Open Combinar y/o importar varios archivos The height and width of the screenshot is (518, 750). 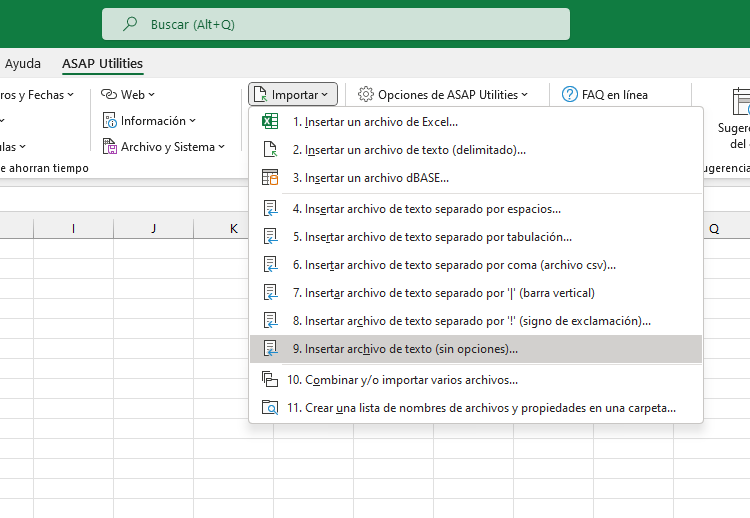coord(476,380)
